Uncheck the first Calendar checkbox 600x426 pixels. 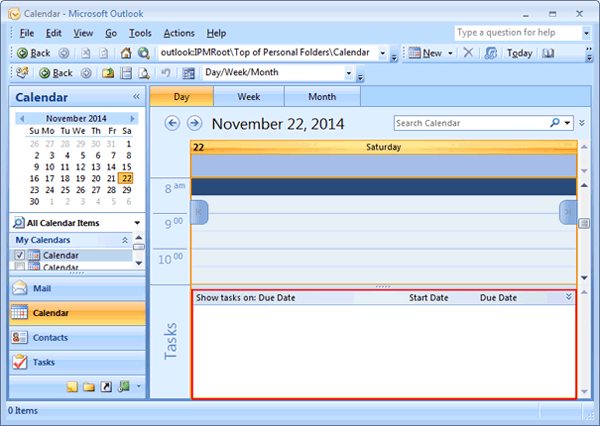[x=20, y=255]
